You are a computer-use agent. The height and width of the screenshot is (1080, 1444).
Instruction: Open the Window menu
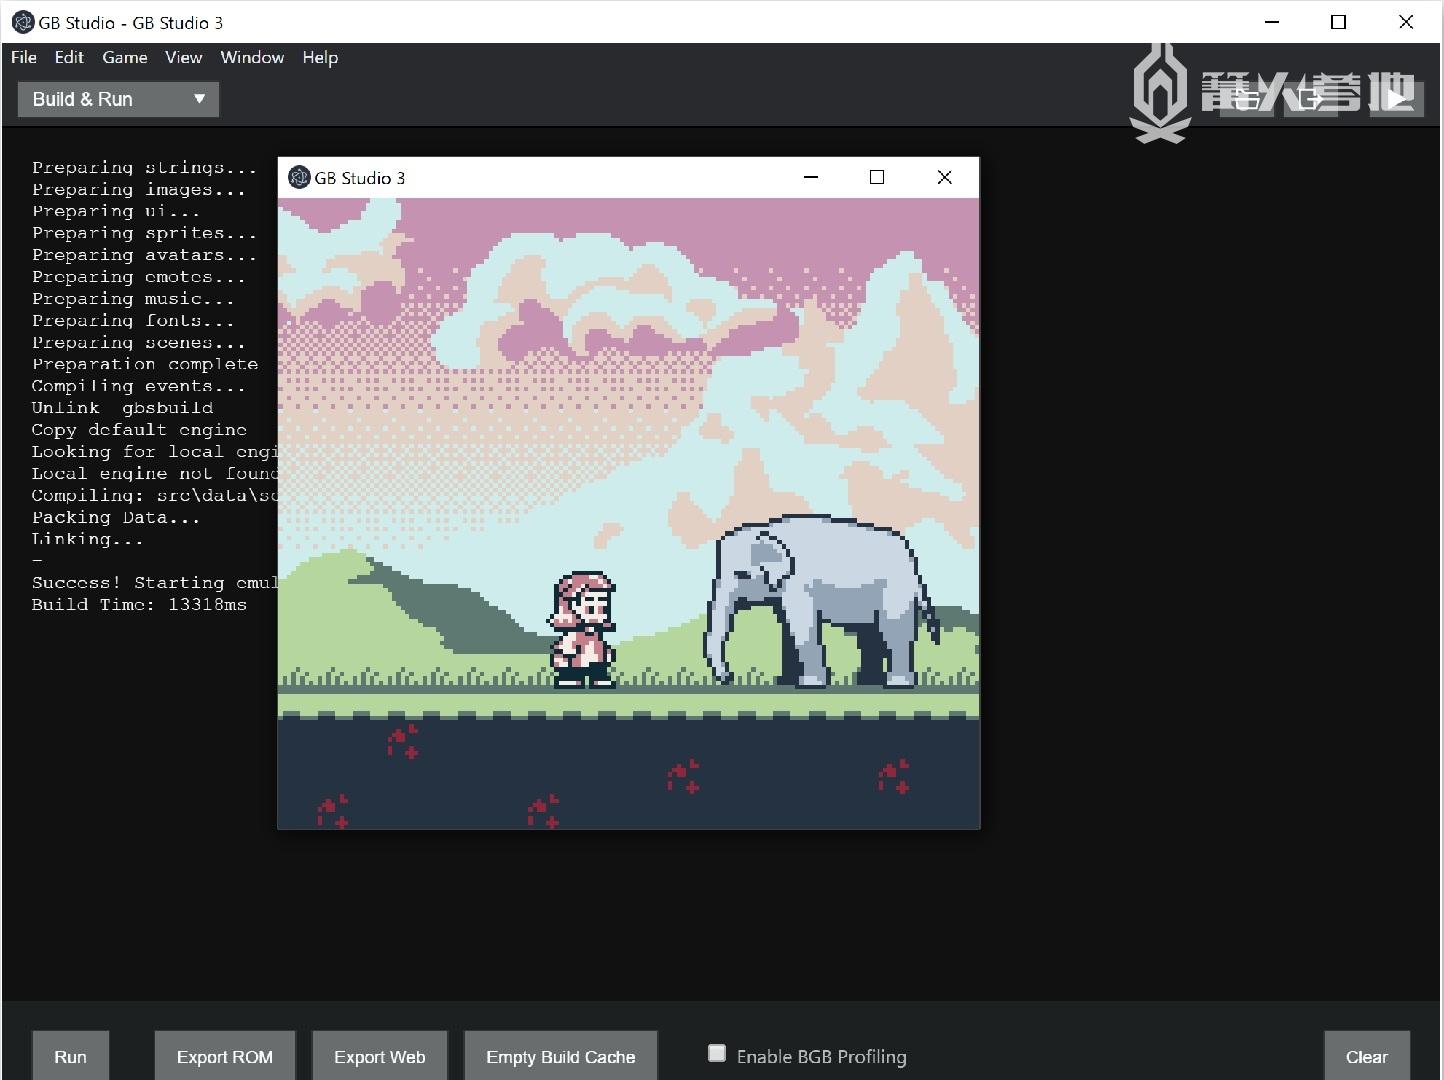coord(252,57)
